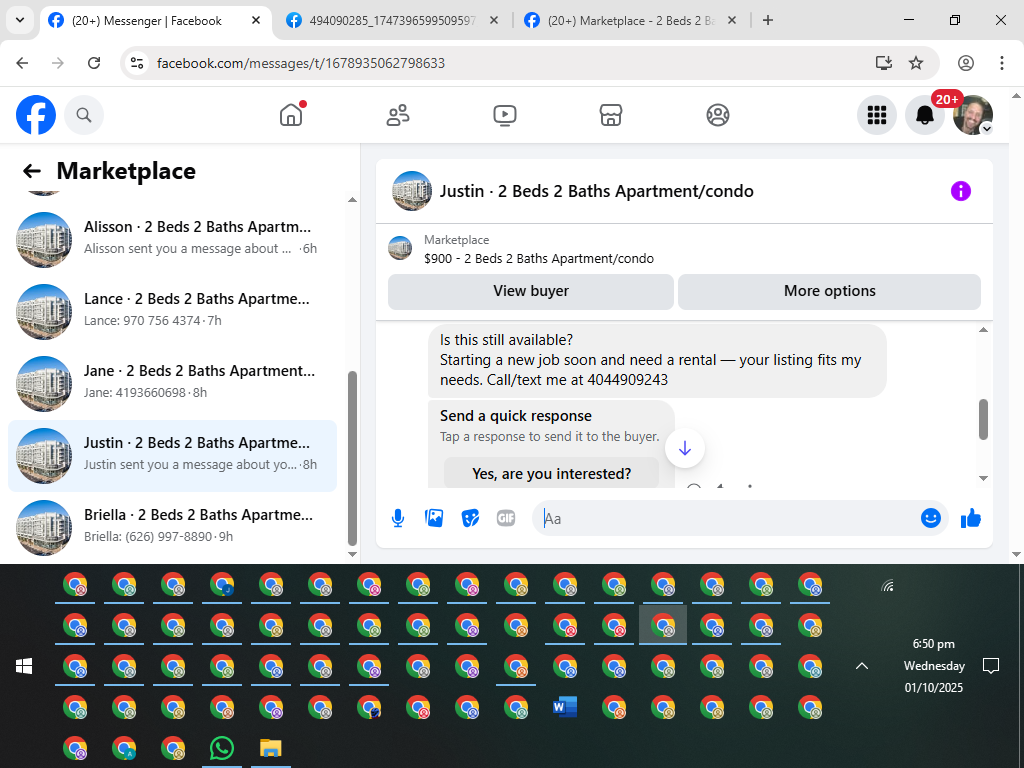Open the account profile picture menu

(x=973, y=115)
